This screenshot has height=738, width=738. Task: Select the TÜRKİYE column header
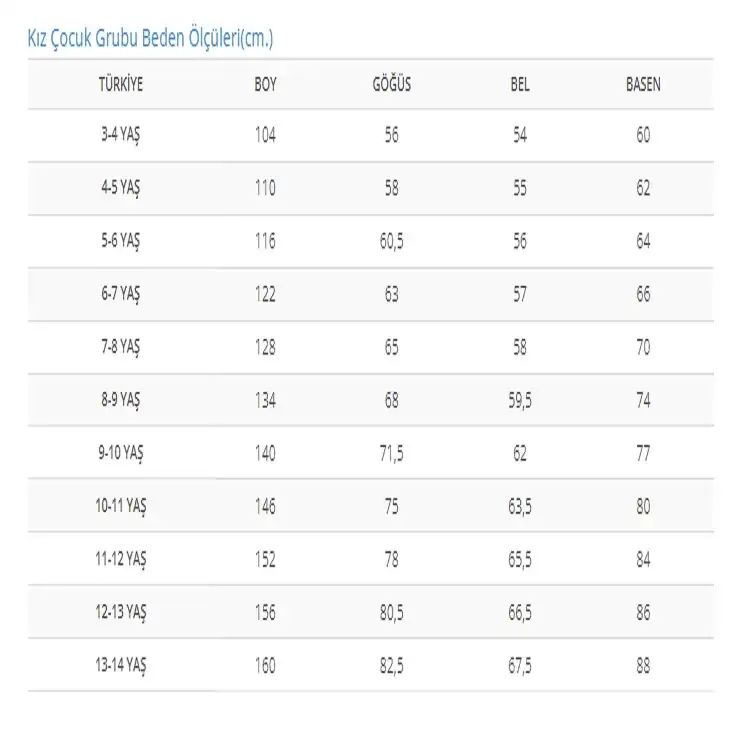(x=120, y=85)
